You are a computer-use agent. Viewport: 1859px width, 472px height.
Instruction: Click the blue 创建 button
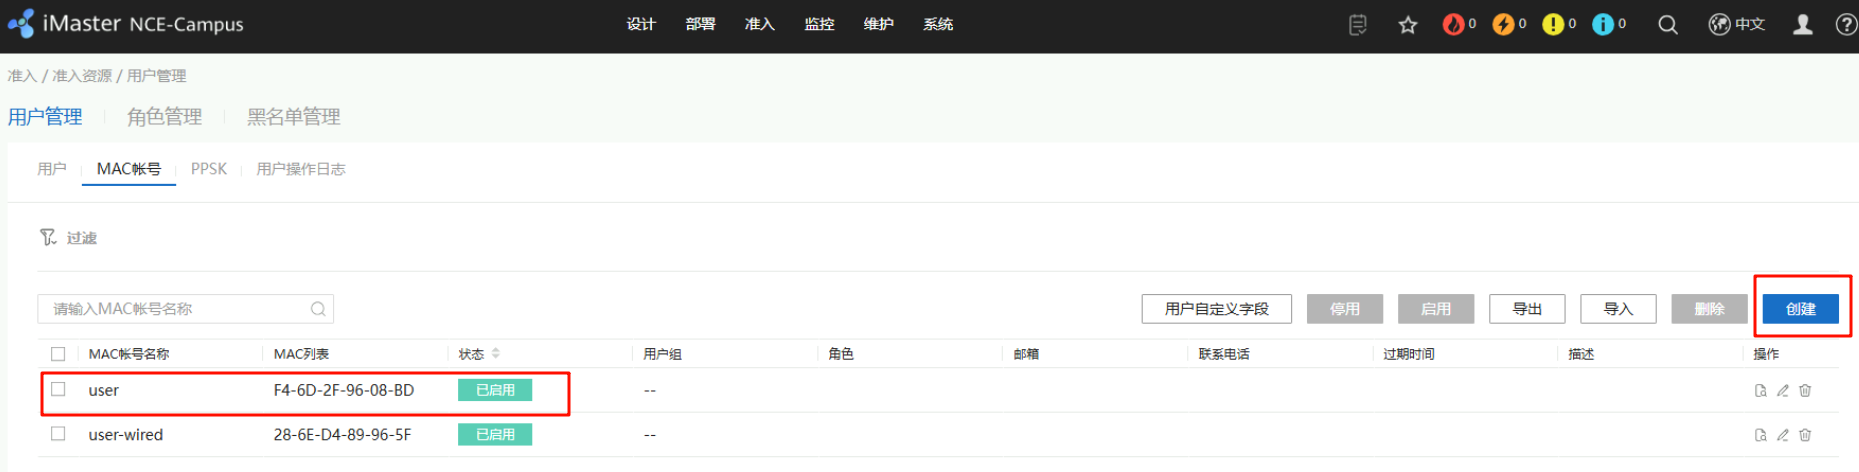click(x=1800, y=309)
